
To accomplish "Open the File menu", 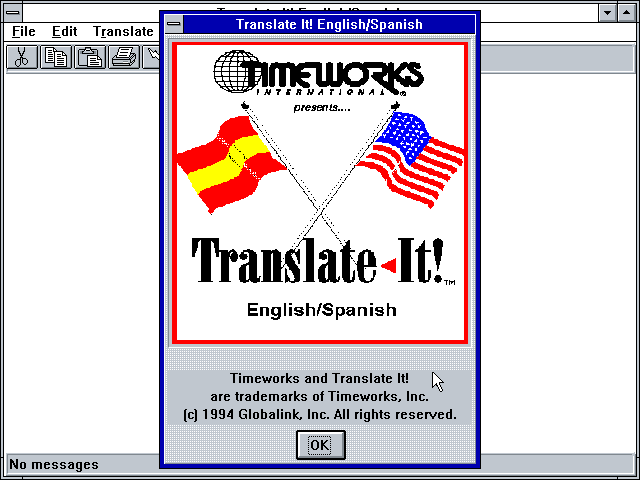I will (24, 31).
